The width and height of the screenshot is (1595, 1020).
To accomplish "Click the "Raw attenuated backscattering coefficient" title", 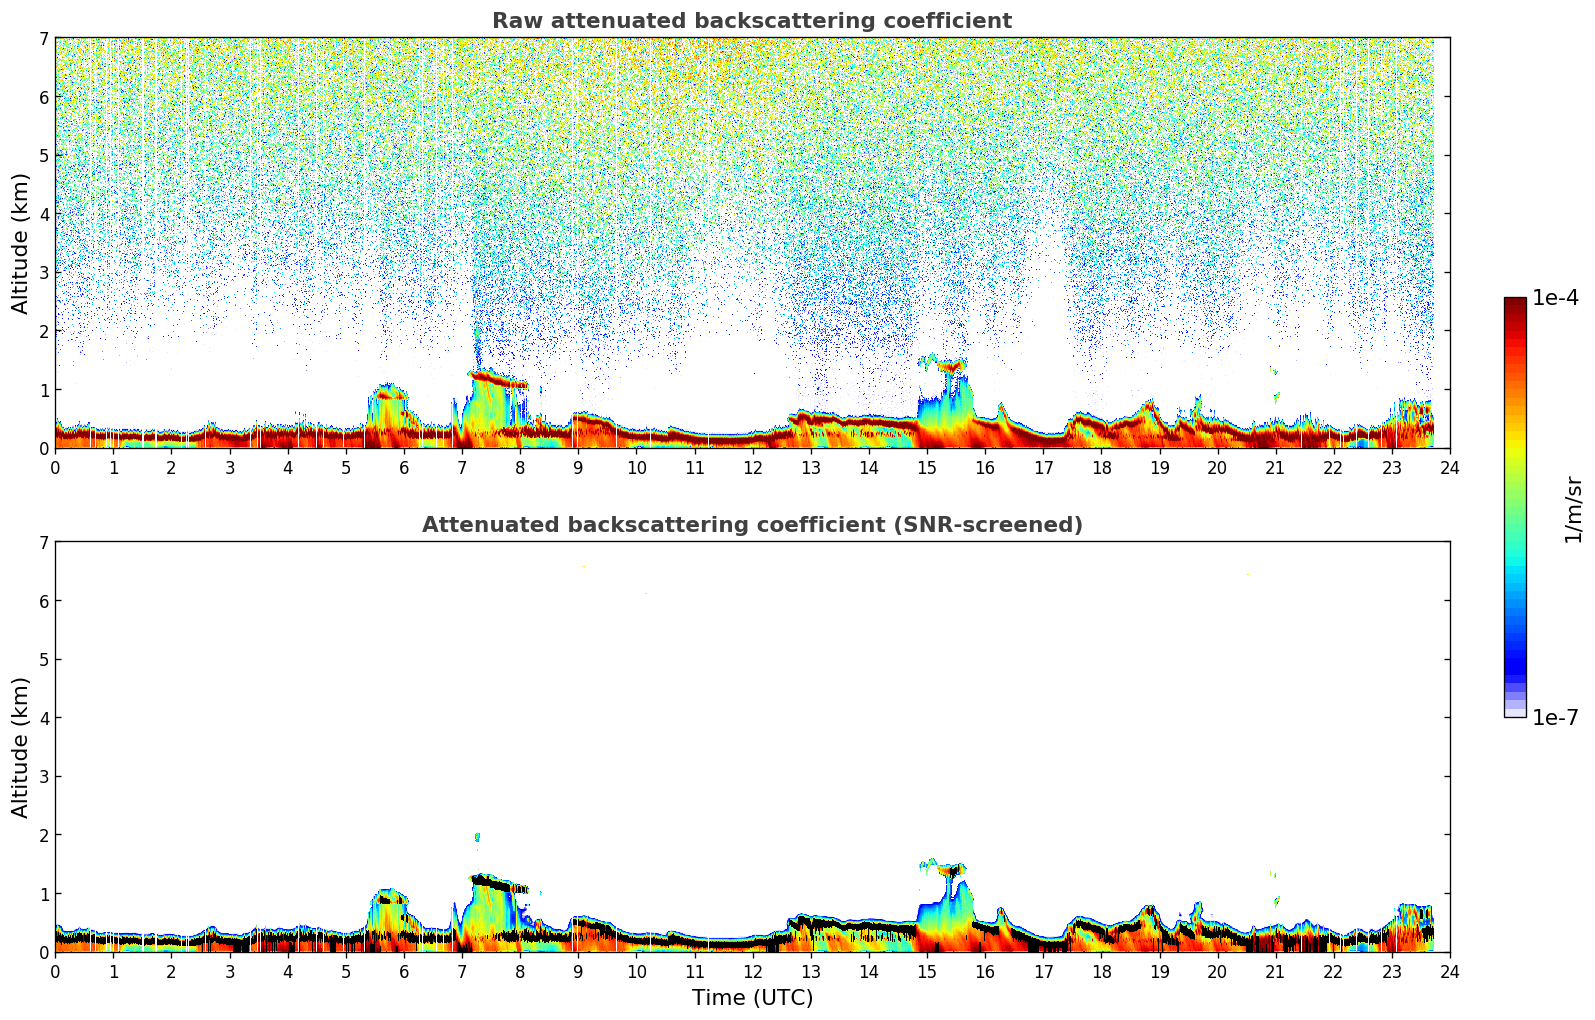I will (x=751, y=21).
